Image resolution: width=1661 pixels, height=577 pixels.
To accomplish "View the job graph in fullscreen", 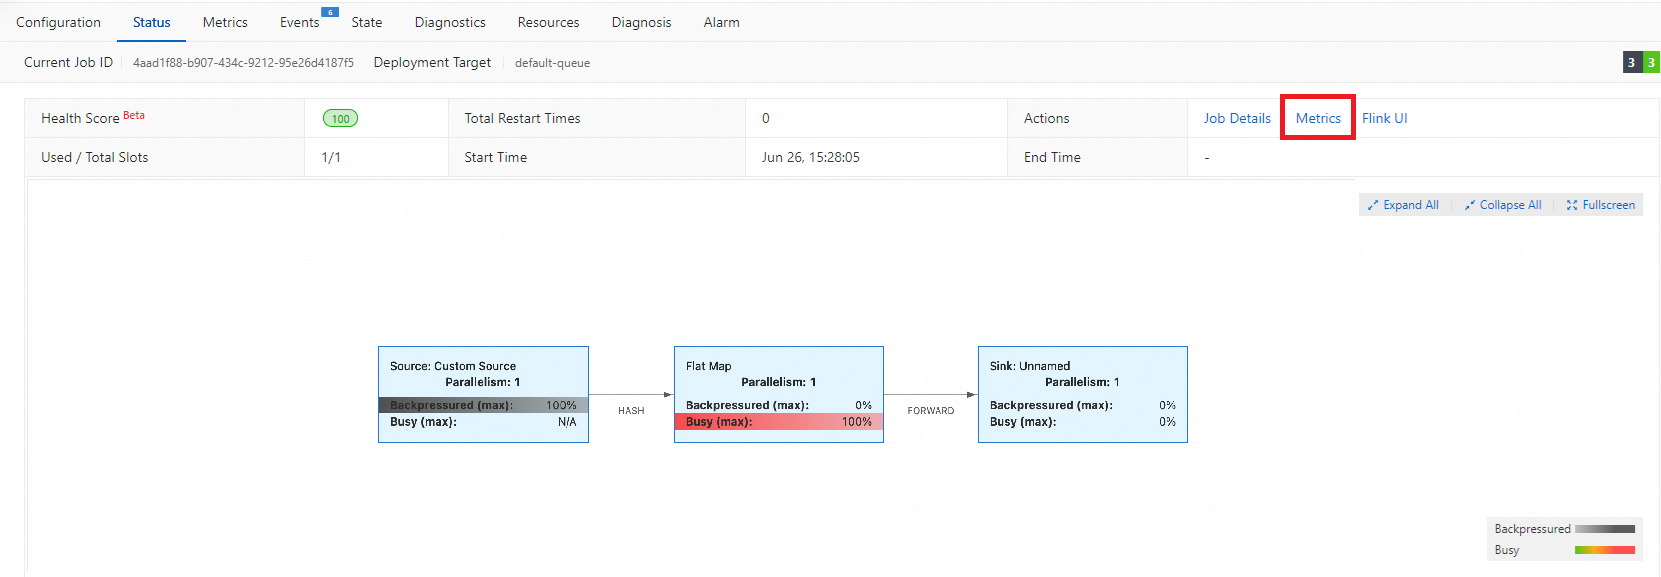I will tap(1600, 205).
